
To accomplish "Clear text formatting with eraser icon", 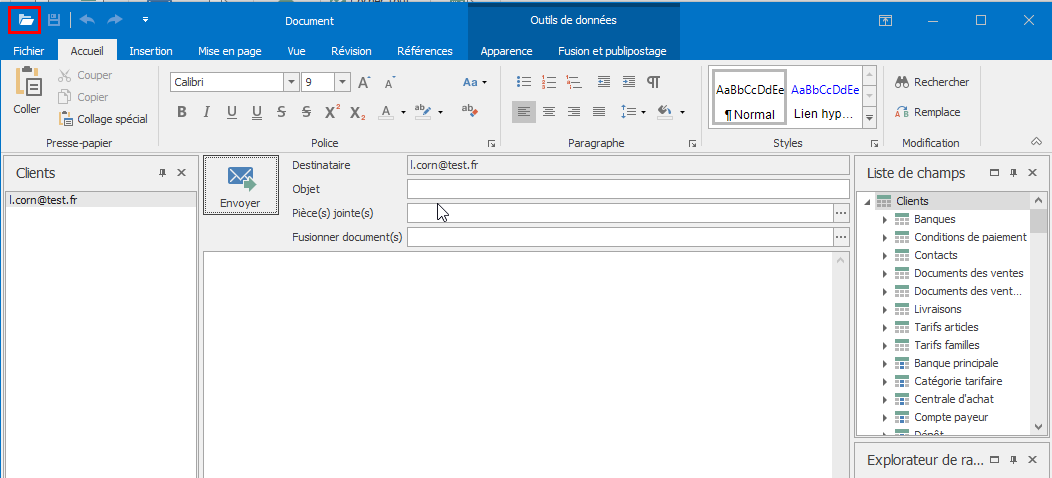I will (x=470, y=112).
